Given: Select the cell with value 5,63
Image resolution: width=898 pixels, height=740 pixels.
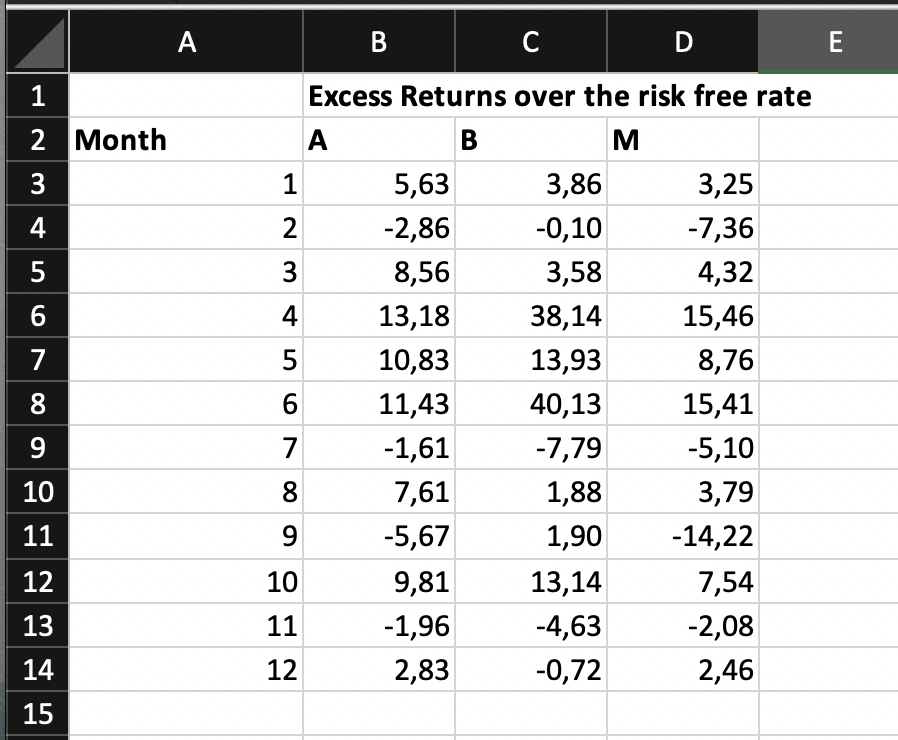Looking at the screenshot, I should tap(378, 184).
